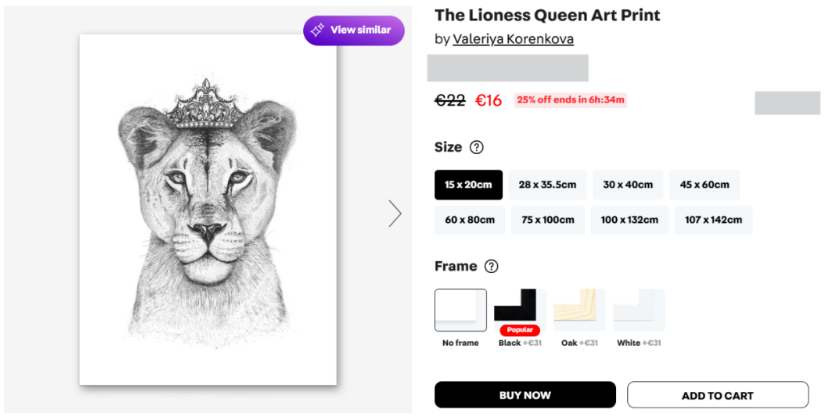This screenshot has height=420, width=833.
Task: Choose the 75 x 100cm size
Action: [547, 220]
